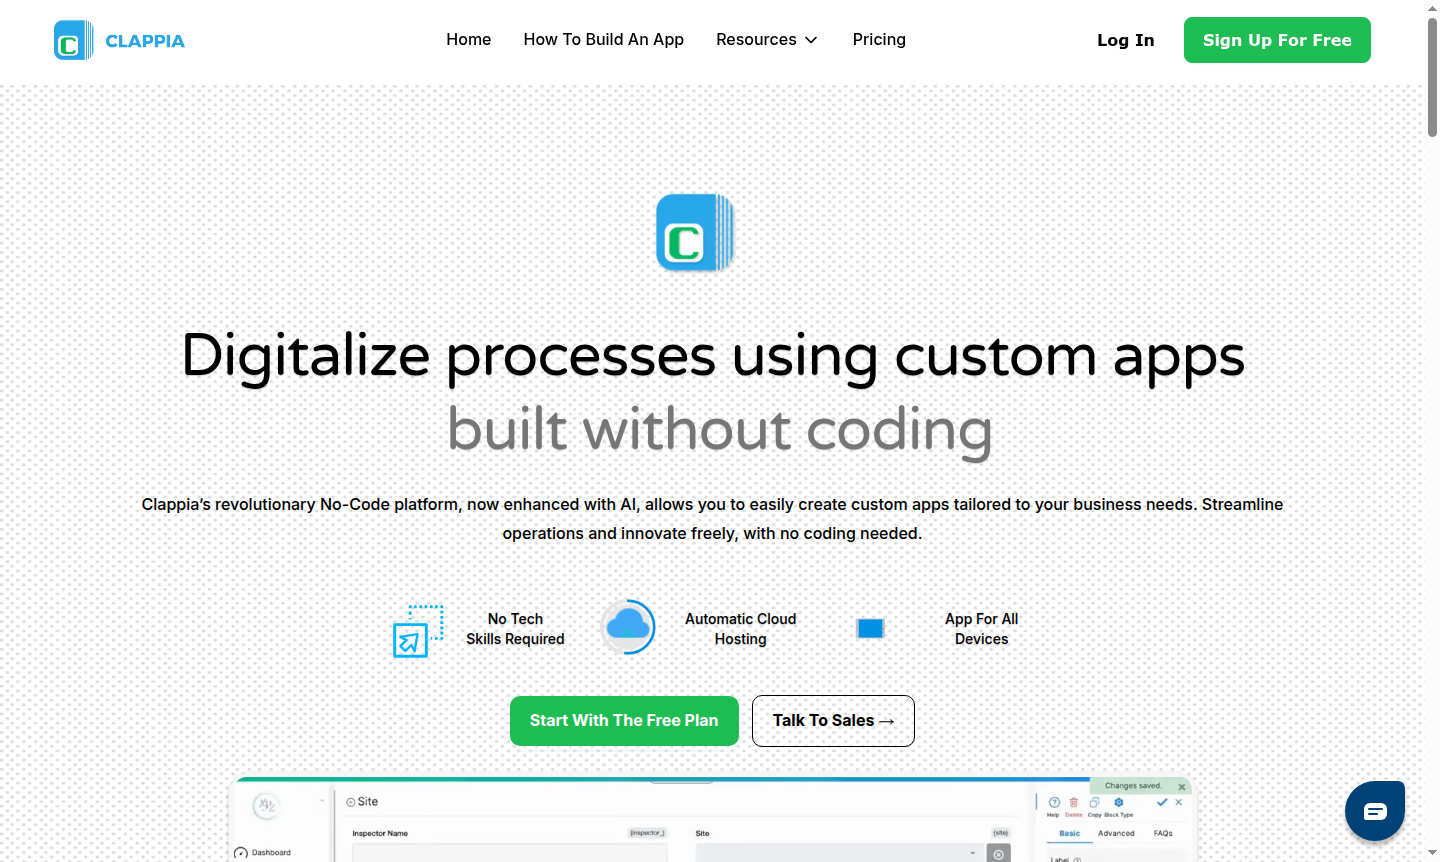Click the Clappia logo
The width and height of the screenshot is (1440, 862).
[x=118, y=40]
